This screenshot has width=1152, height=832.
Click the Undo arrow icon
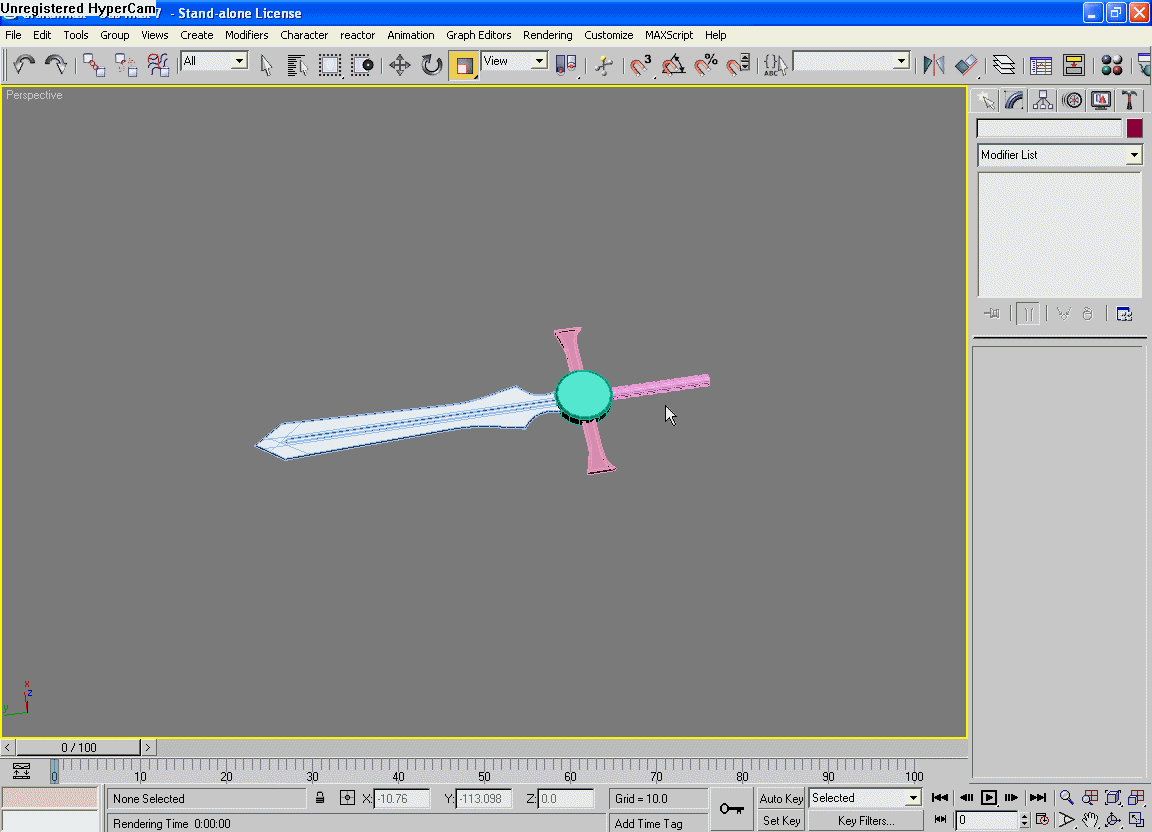[24, 66]
